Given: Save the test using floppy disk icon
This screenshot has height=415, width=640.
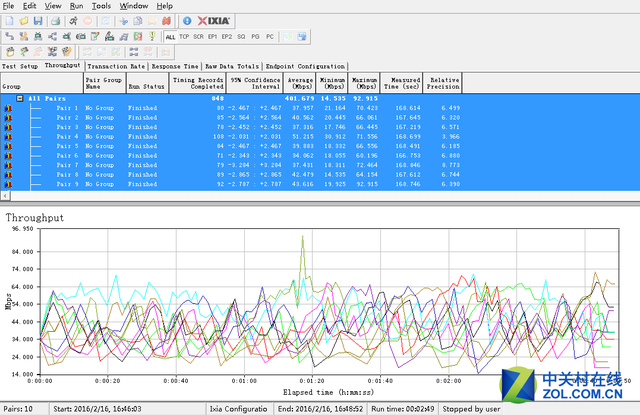Looking at the screenshot, I should (38, 21).
